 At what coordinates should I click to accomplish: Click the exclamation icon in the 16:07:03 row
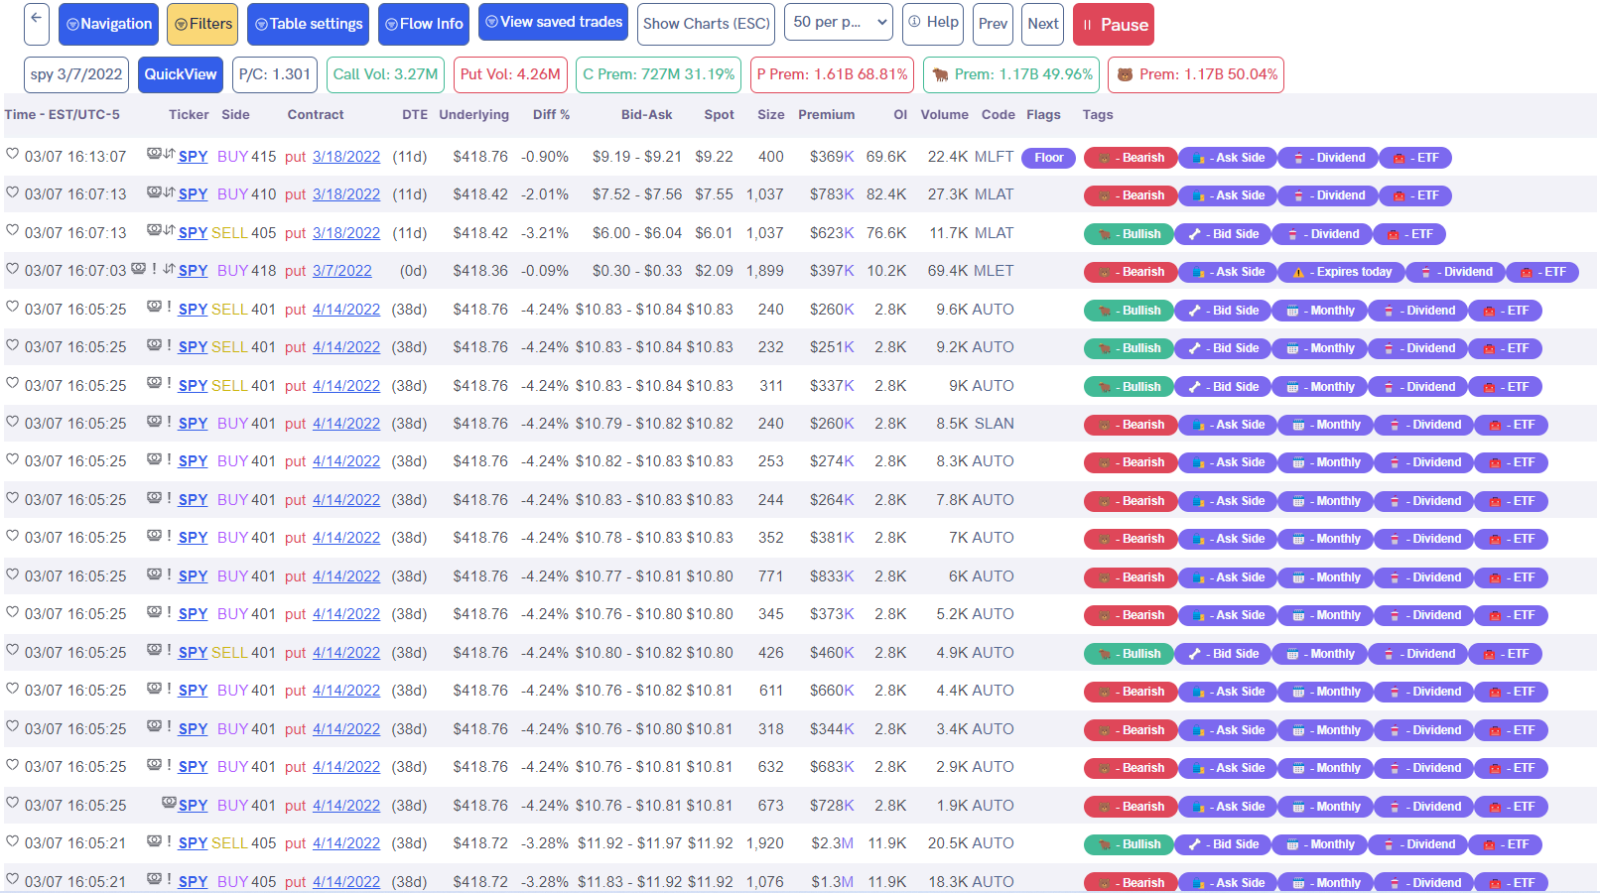point(154,268)
